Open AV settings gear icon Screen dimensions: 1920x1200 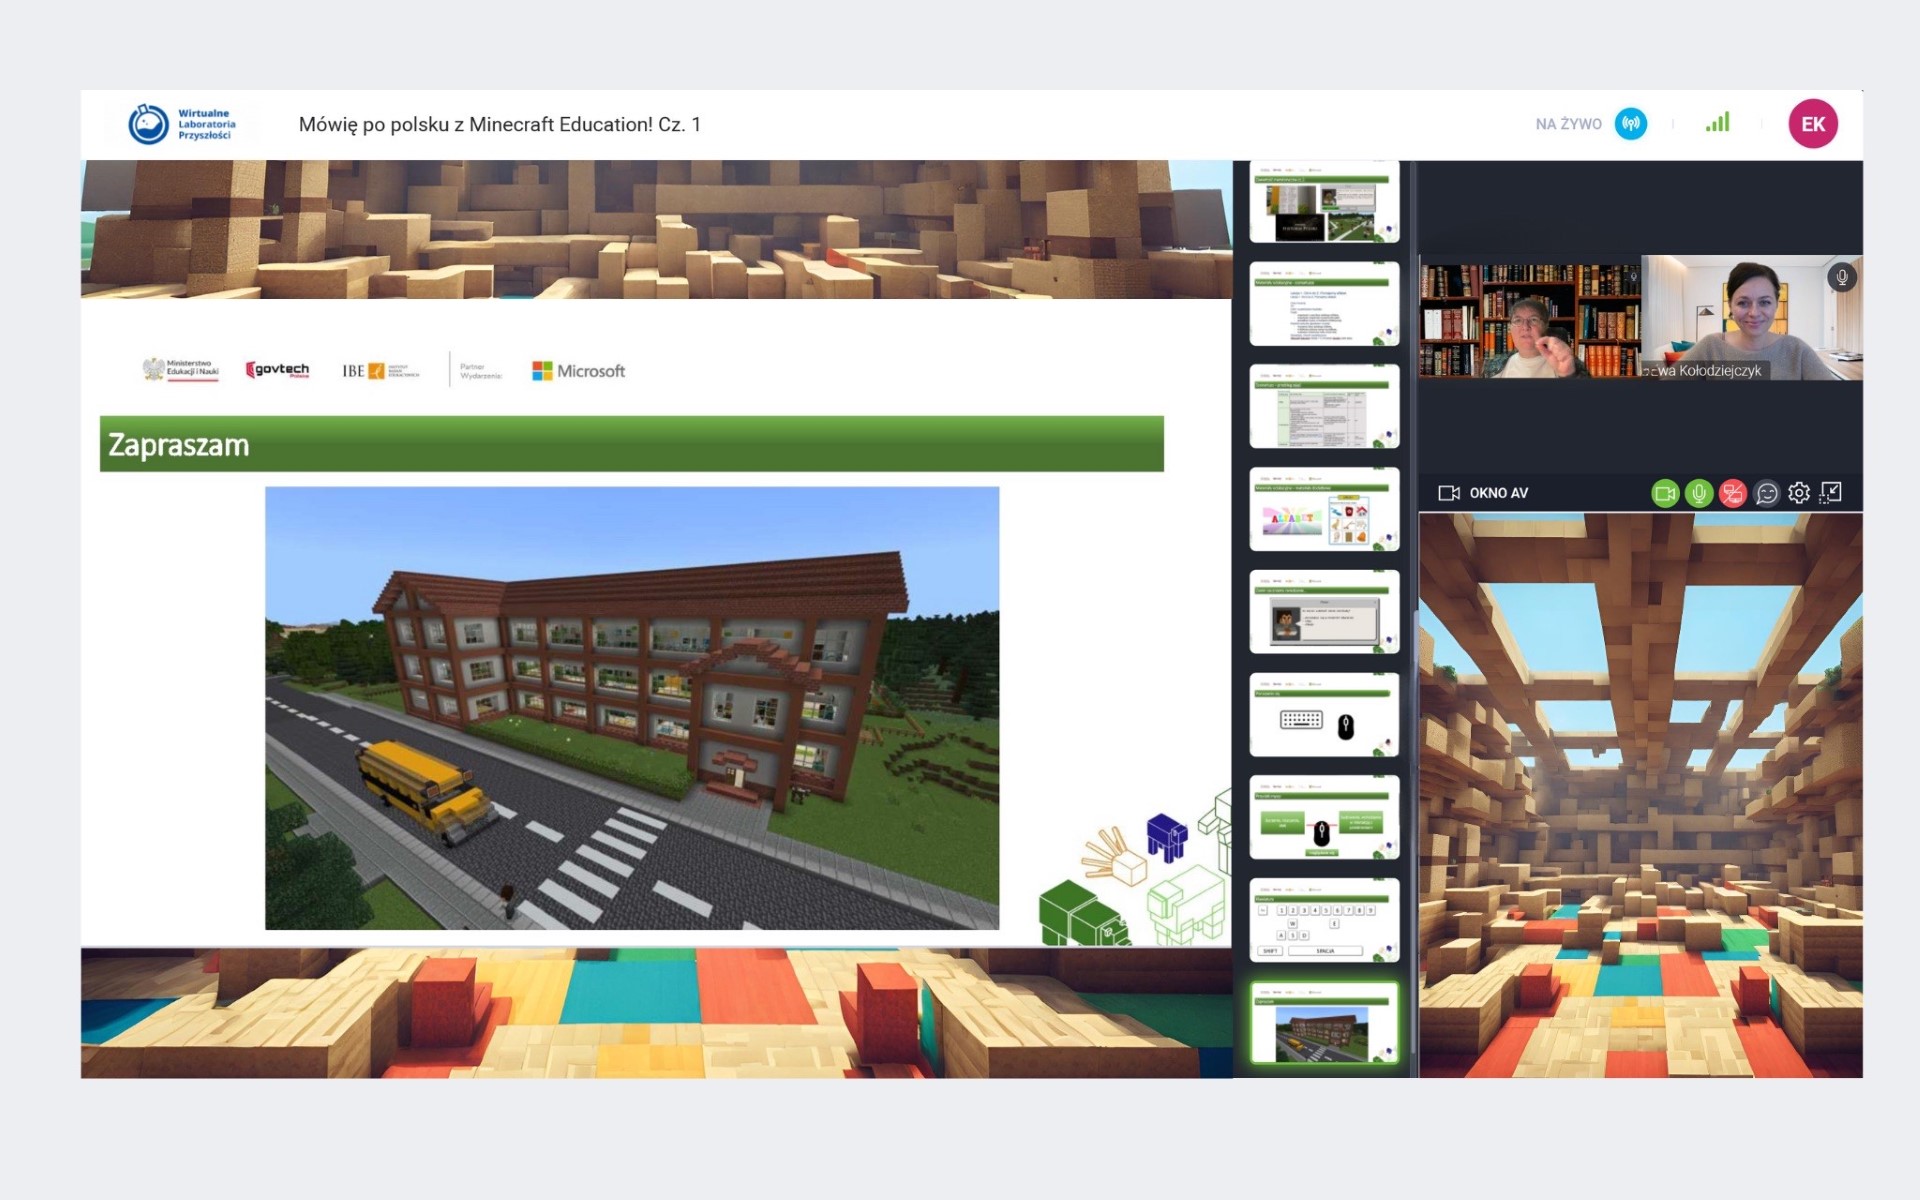pyautogui.click(x=1799, y=493)
